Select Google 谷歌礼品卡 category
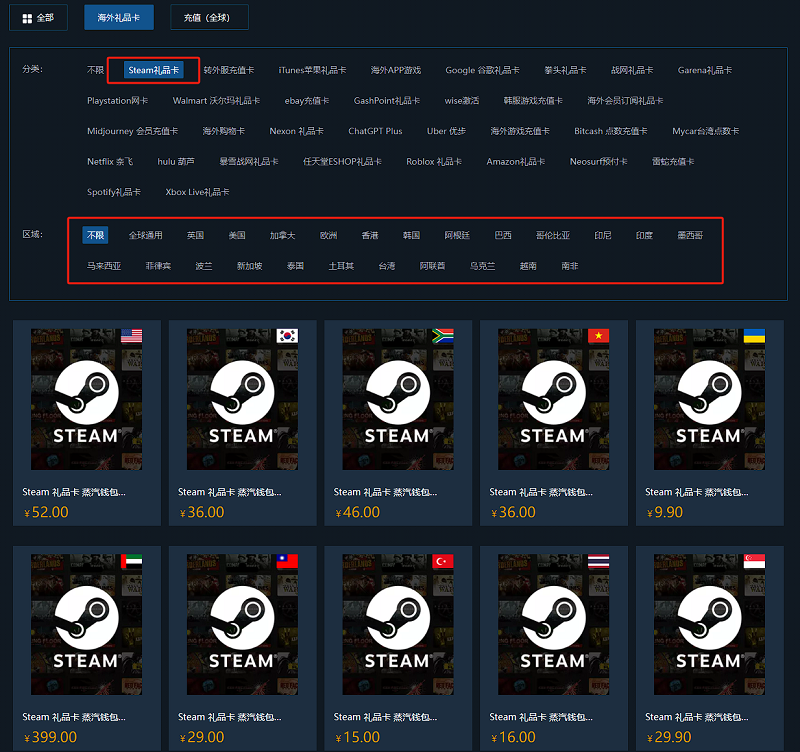This screenshot has height=752, width=800. tap(483, 70)
